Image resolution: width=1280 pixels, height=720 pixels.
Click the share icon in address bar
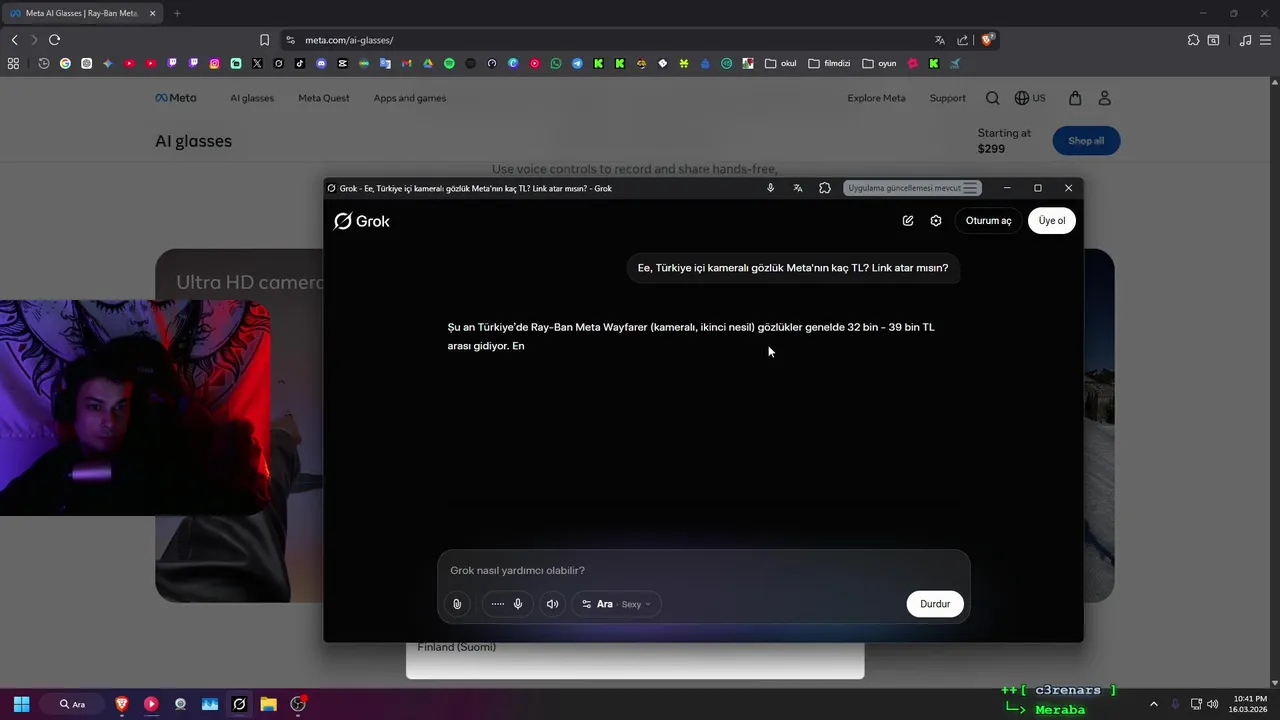point(963,40)
